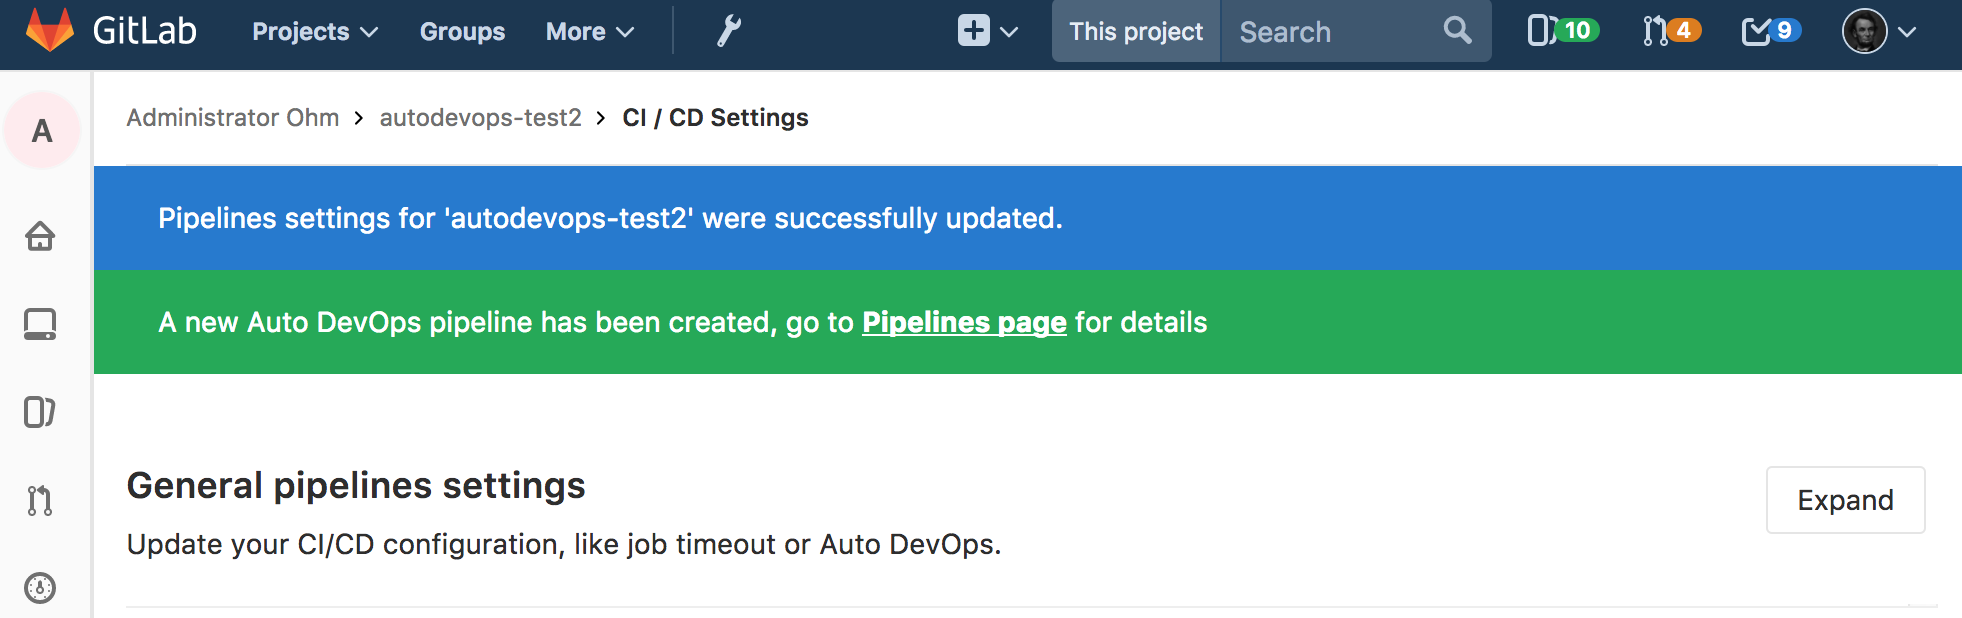Expand General pipelines settings section
Viewport: 1962px width, 618px height.
point(1844,500)
